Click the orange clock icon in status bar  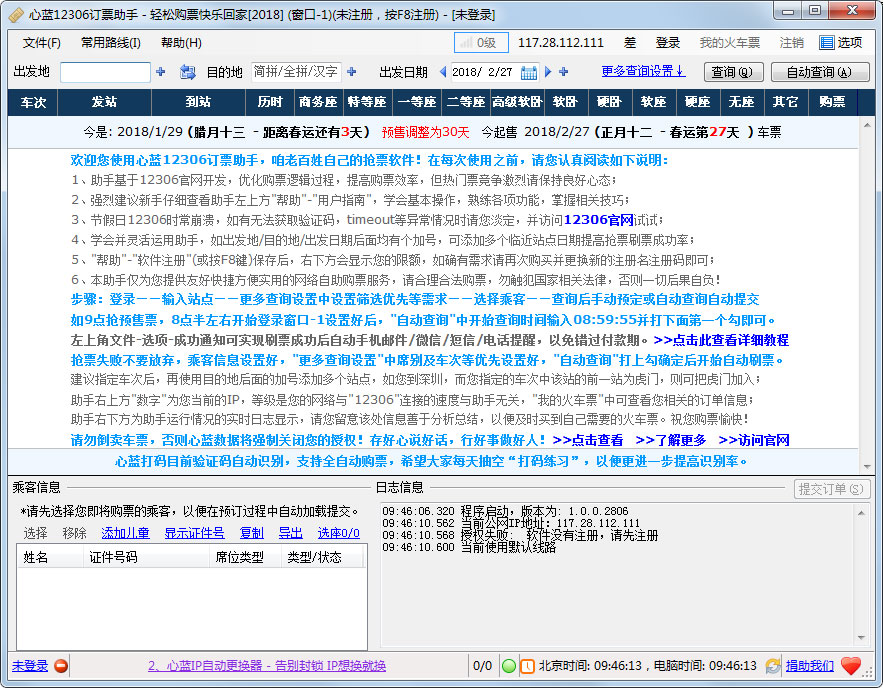(527, 666)
